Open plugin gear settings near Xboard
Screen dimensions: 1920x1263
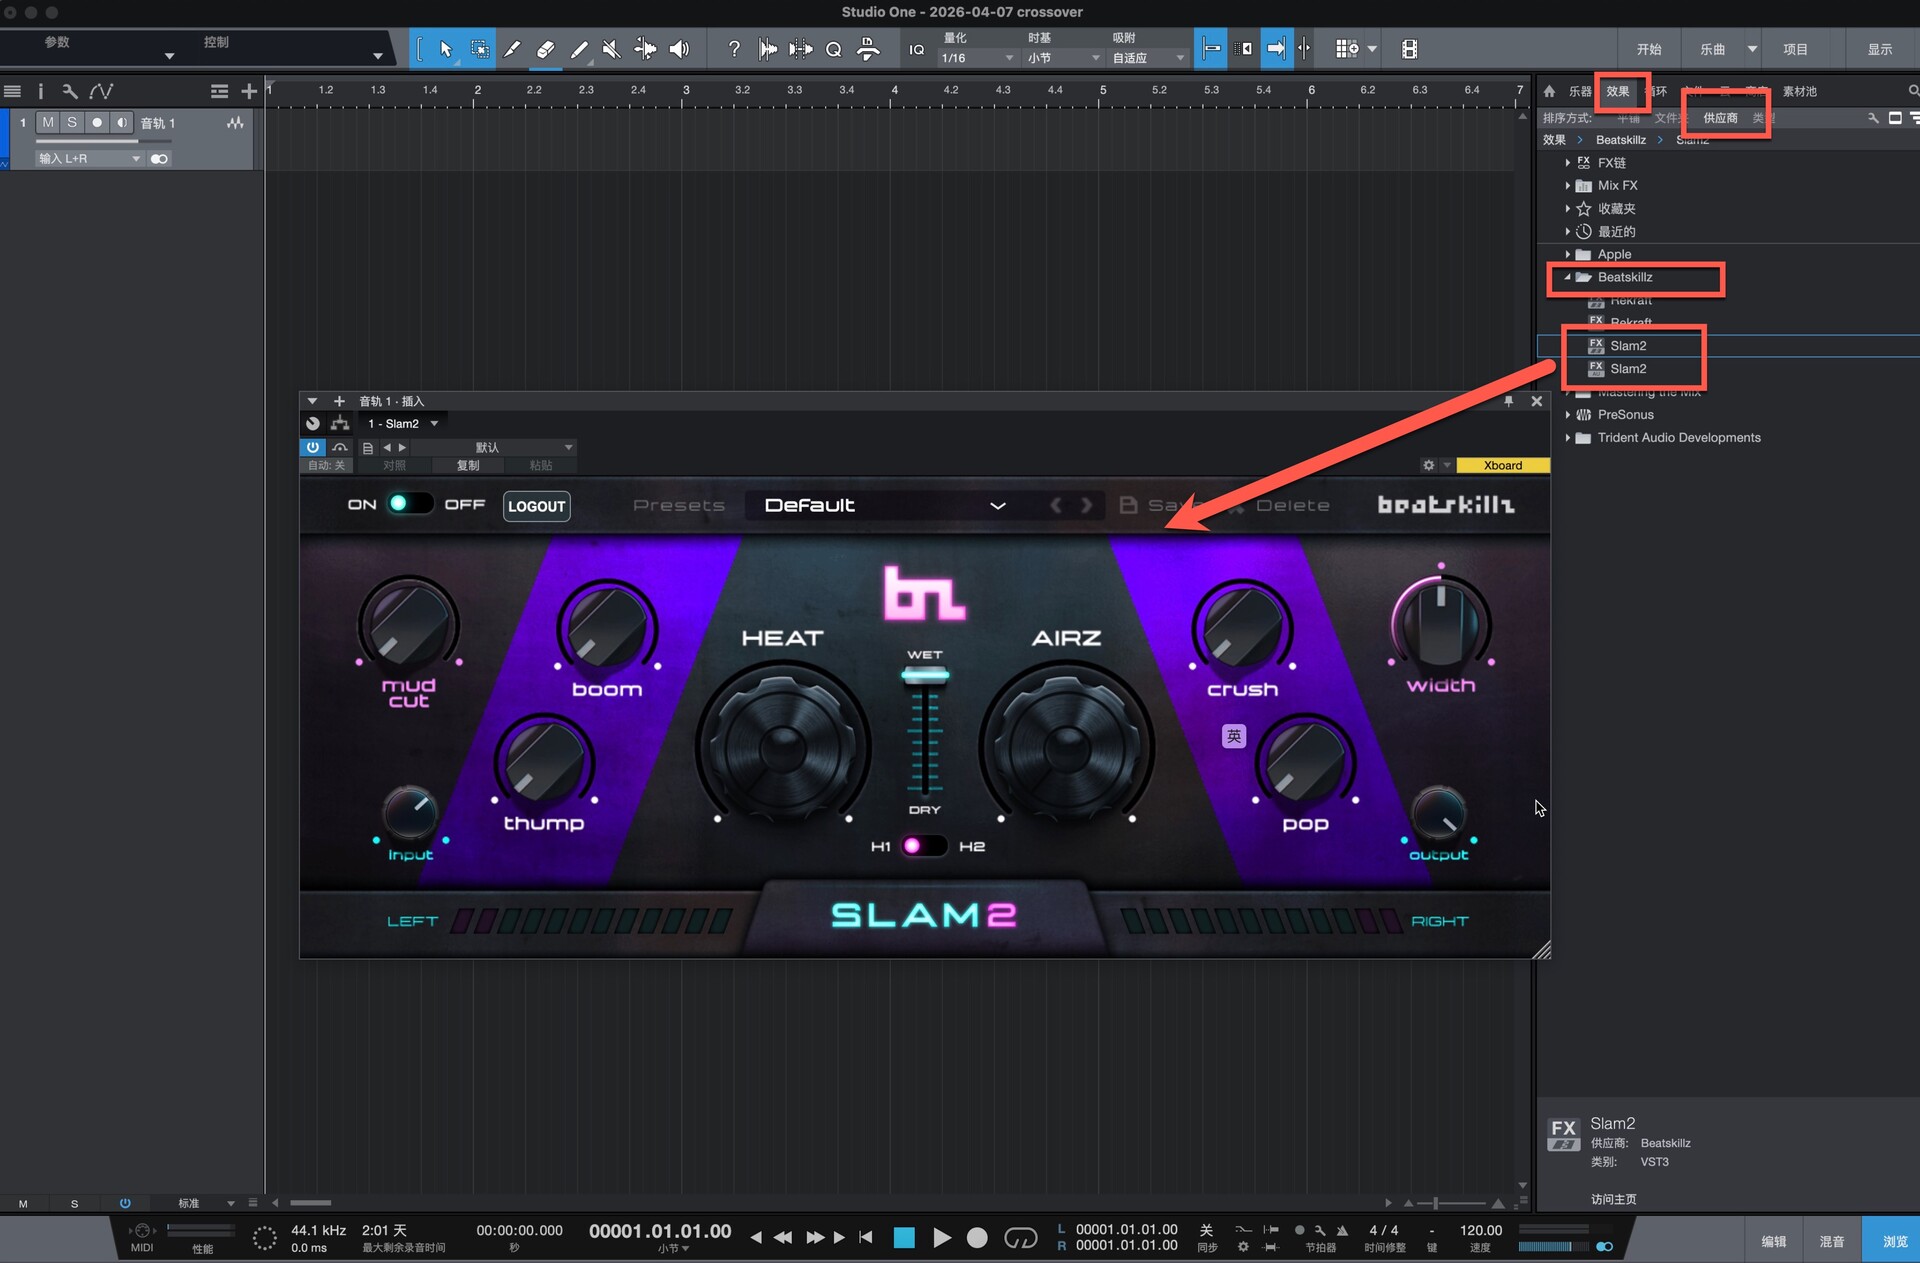pos(1429,465)
